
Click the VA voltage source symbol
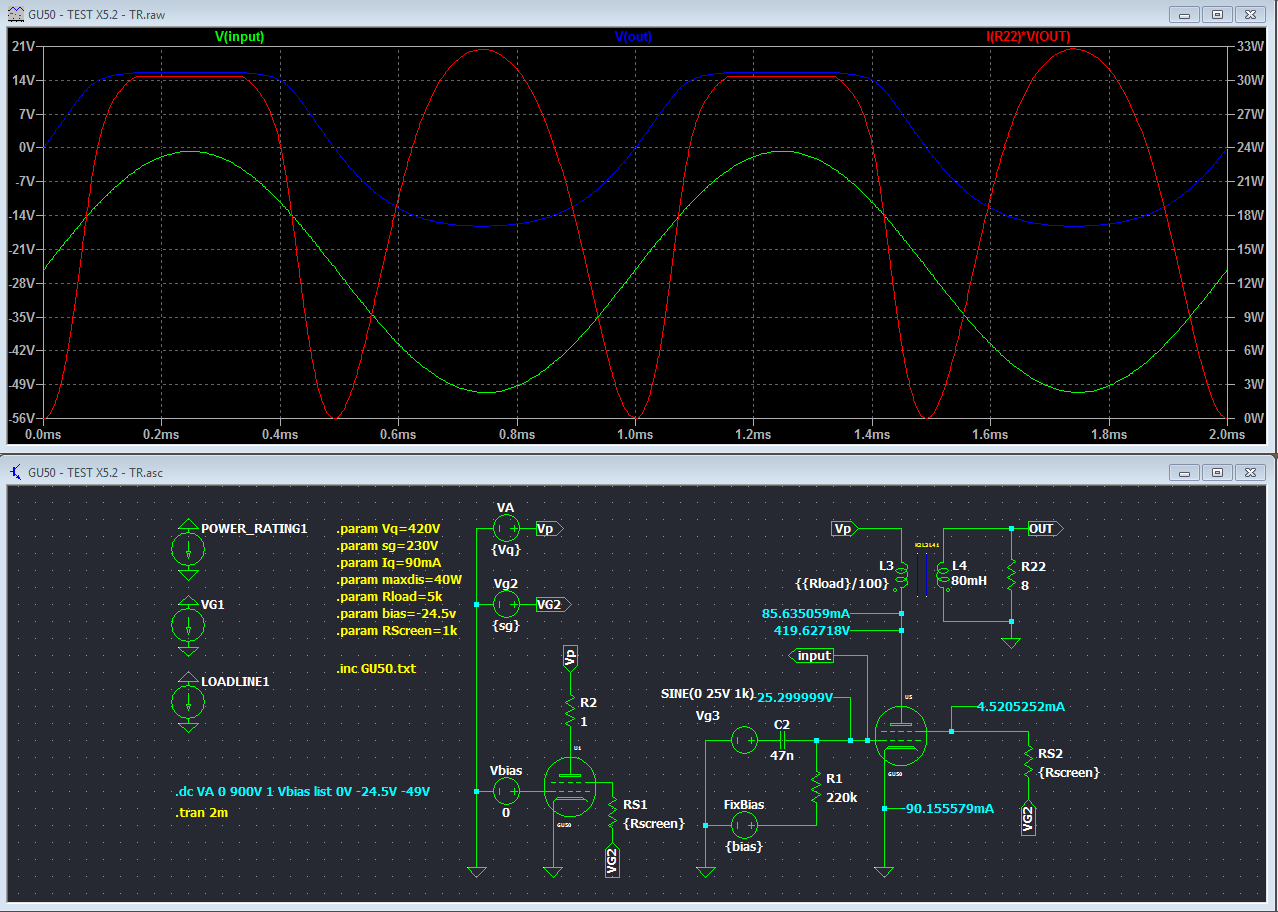tap(506, 528)
